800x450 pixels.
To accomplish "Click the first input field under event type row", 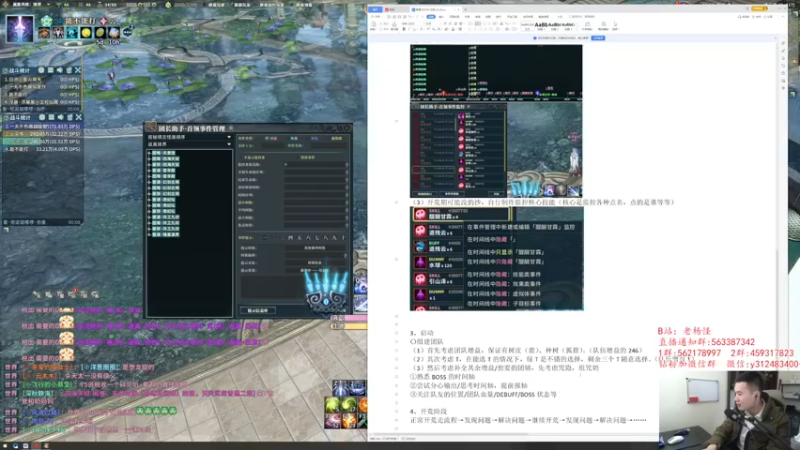I will [271, 146].
